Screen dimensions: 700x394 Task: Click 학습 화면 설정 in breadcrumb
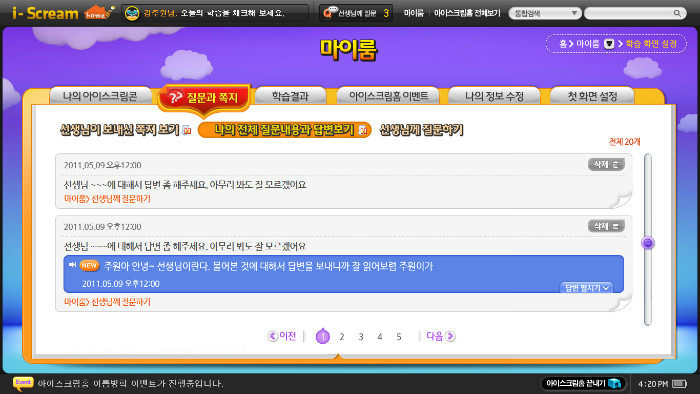point(651,44)
